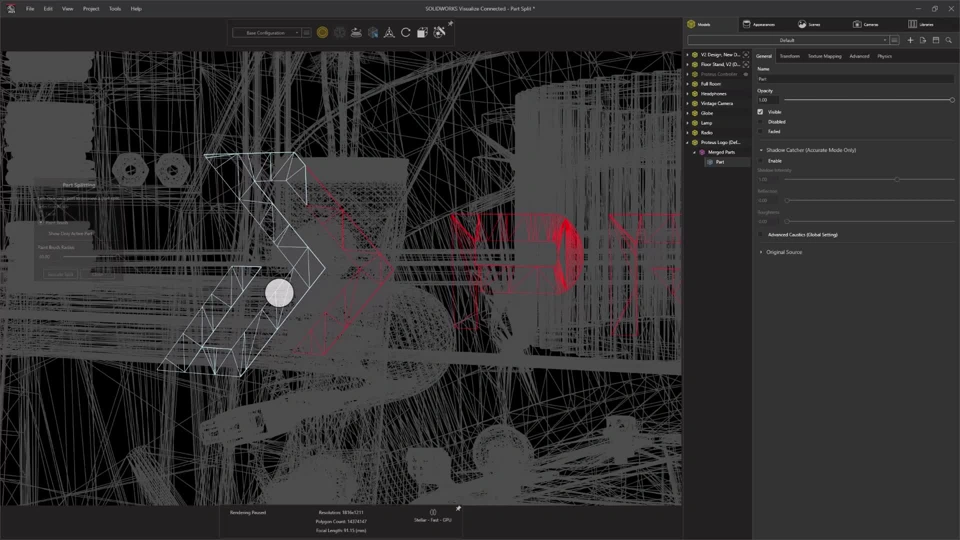Click the plus icon to add model
This screenshot has width=960, height=540.
point(910,41)
